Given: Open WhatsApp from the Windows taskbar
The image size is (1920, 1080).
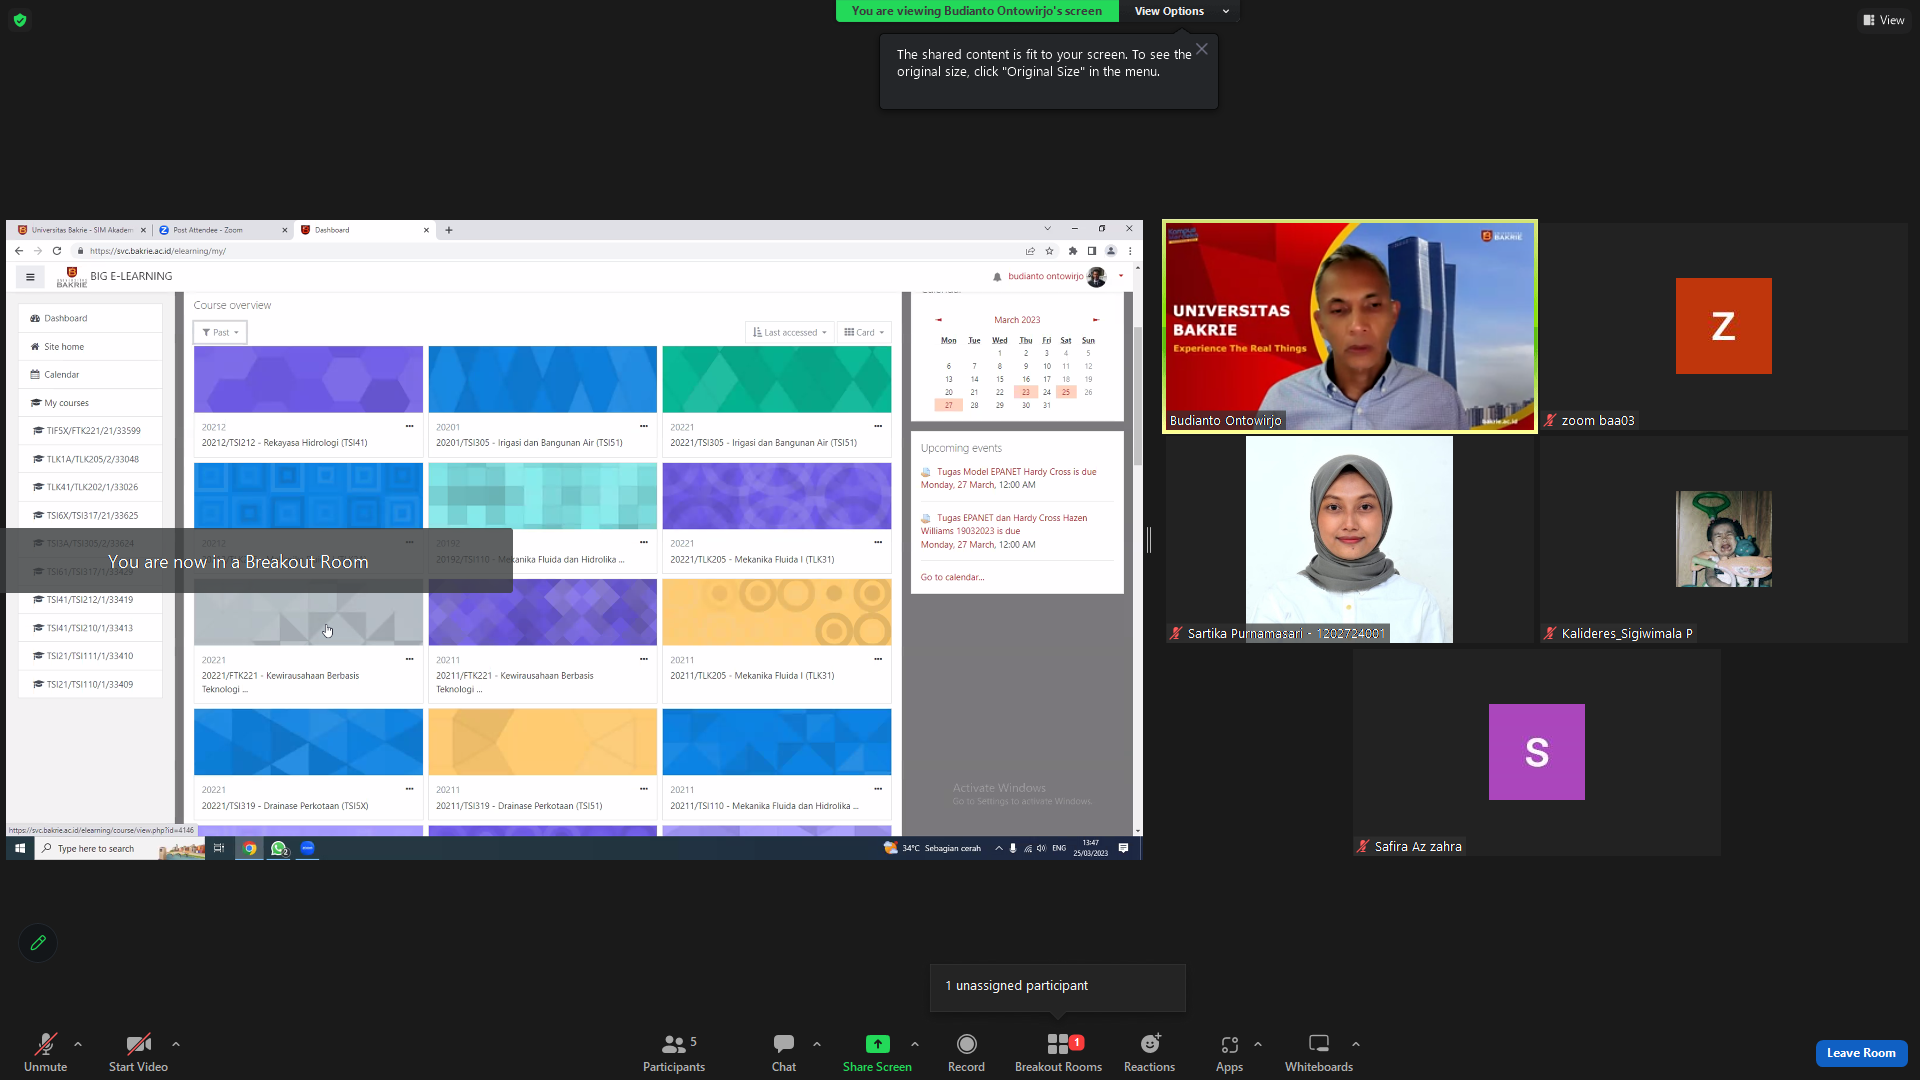Looking at the screenshot, I should pos(279,848).
